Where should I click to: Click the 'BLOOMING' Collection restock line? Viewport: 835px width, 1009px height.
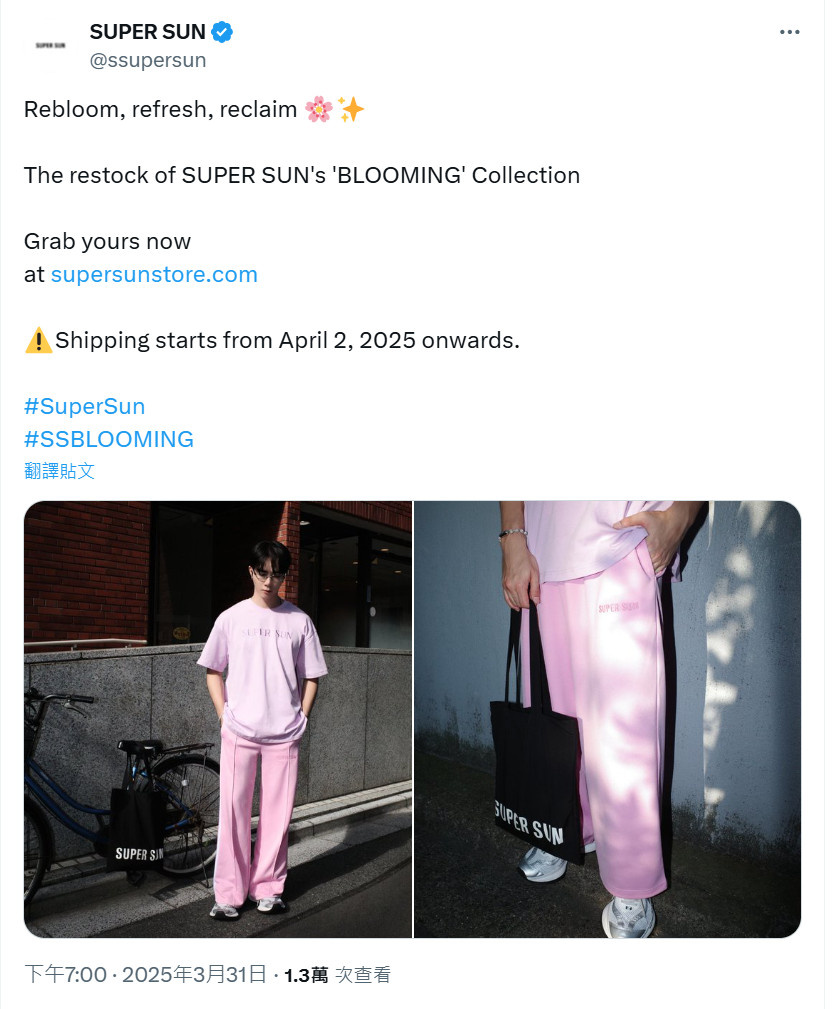click(302, 175)
